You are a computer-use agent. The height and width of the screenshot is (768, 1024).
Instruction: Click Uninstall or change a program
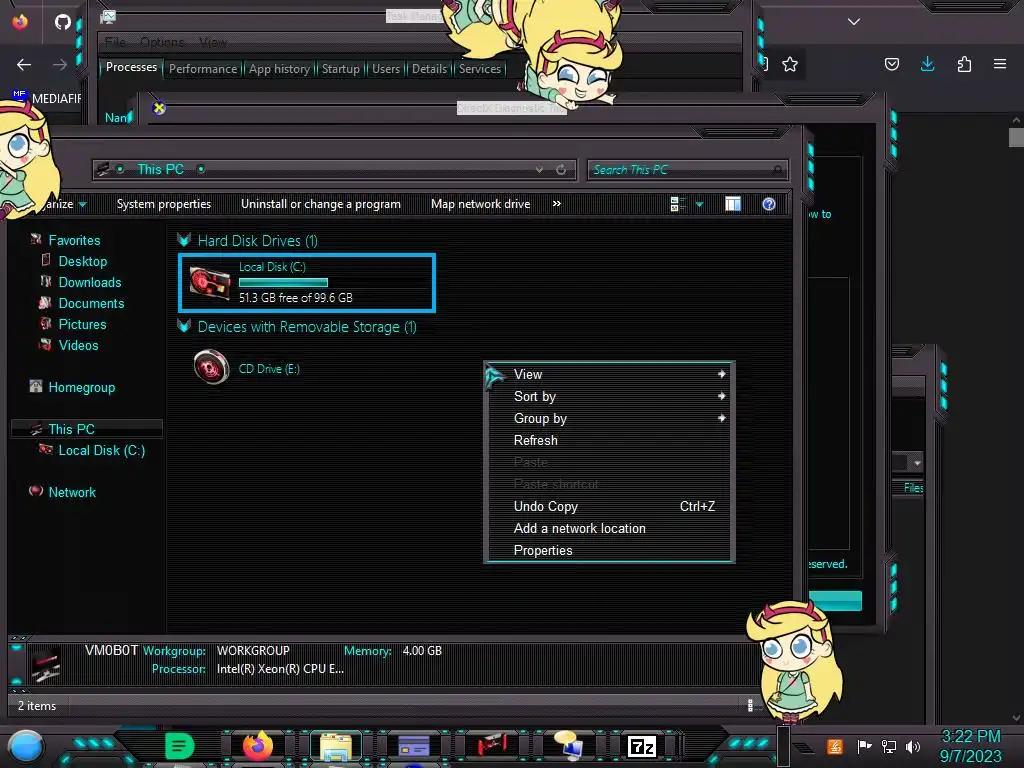click(x=321, y=204)
